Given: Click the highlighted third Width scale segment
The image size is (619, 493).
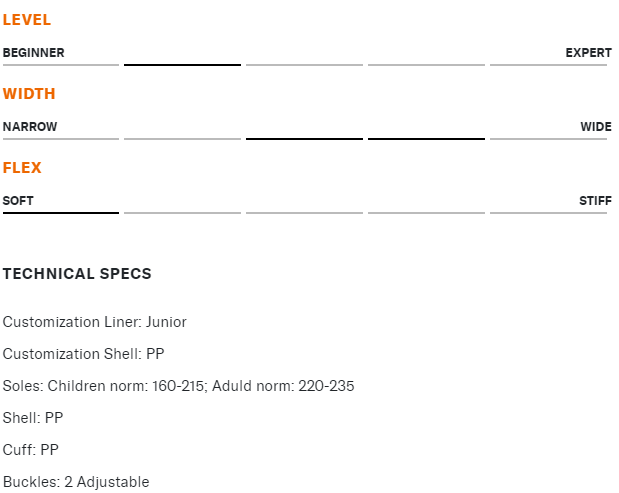Looking at the screenshot, I should tap(304, 138).
